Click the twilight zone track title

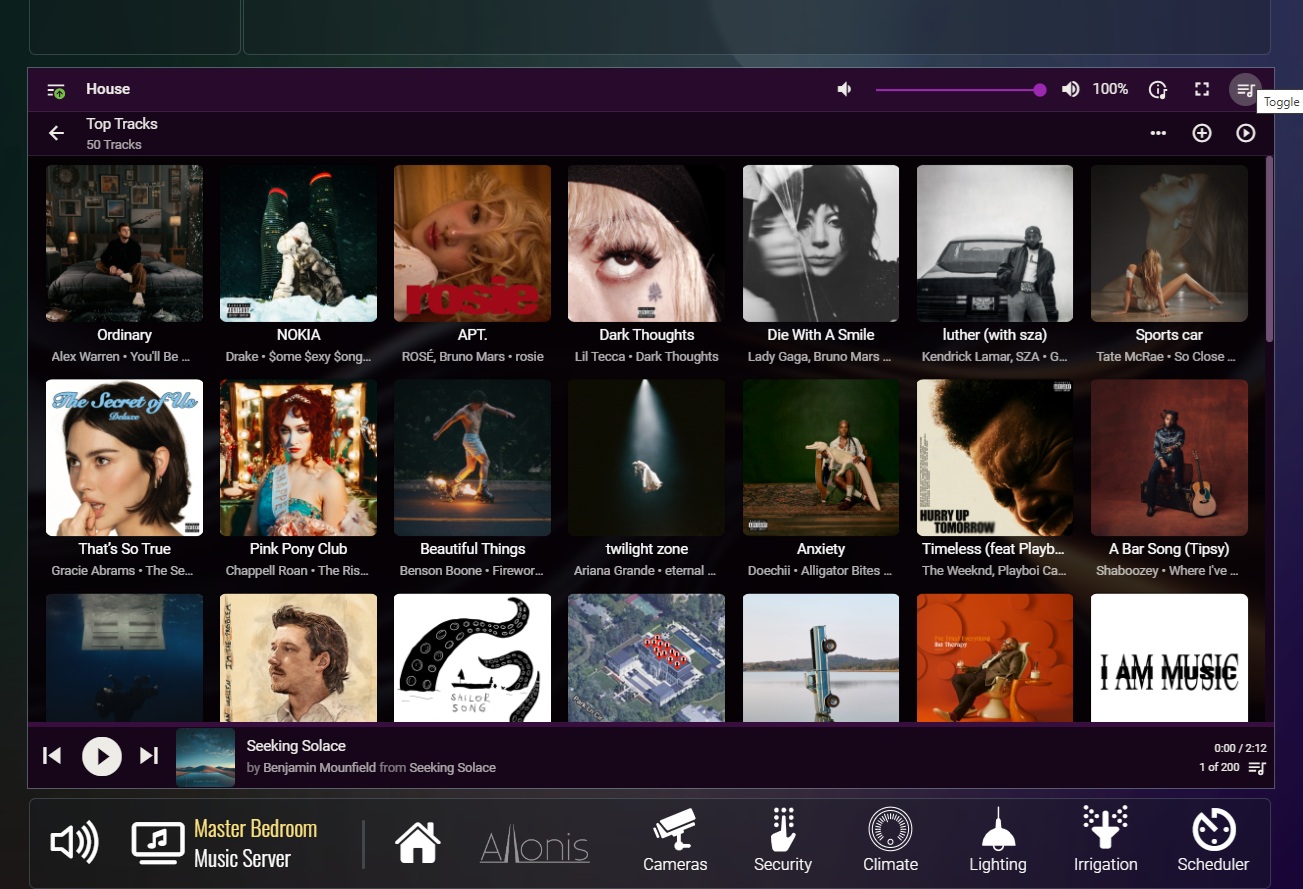pos(646,549)
